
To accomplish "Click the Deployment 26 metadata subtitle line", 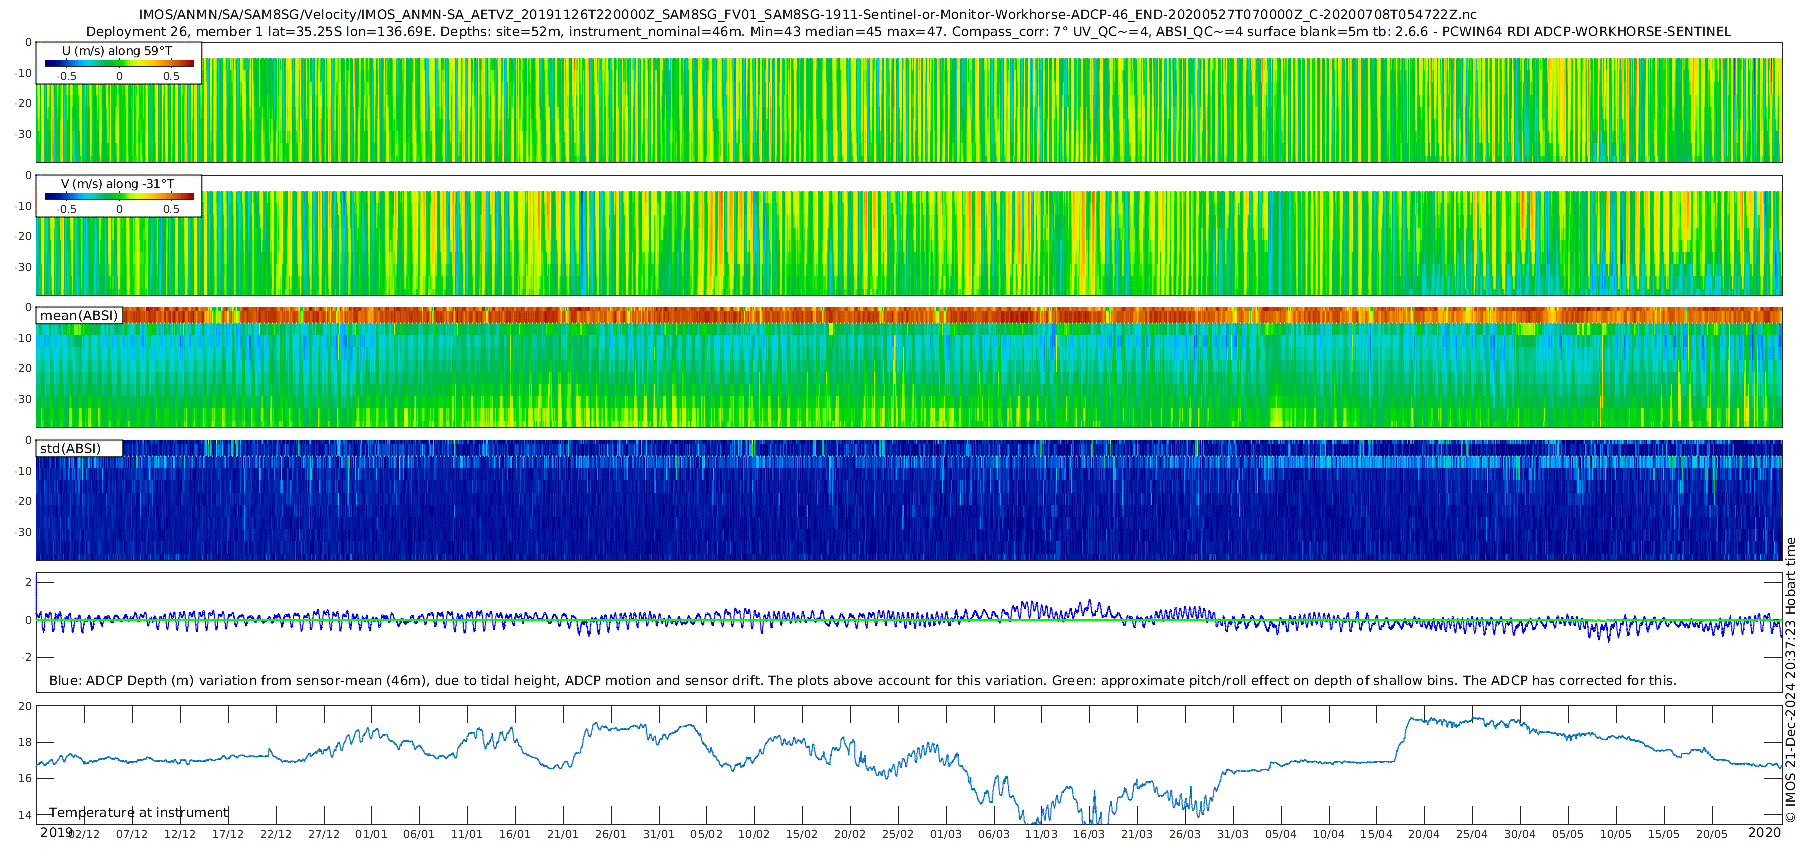I will tap(908, 31).
